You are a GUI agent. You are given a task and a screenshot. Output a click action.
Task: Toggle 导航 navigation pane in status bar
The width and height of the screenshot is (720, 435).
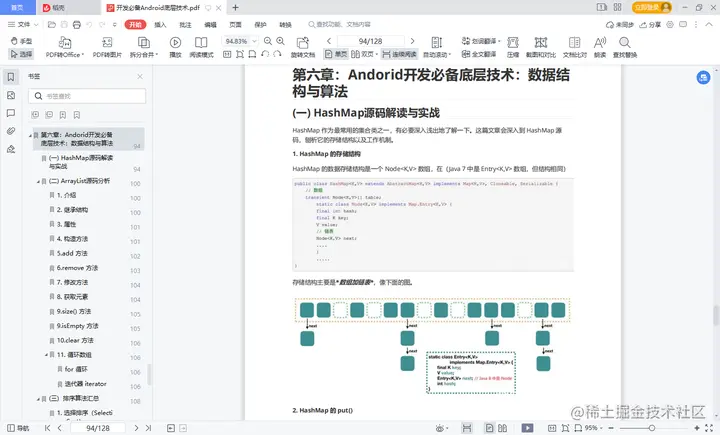(17, 428)
